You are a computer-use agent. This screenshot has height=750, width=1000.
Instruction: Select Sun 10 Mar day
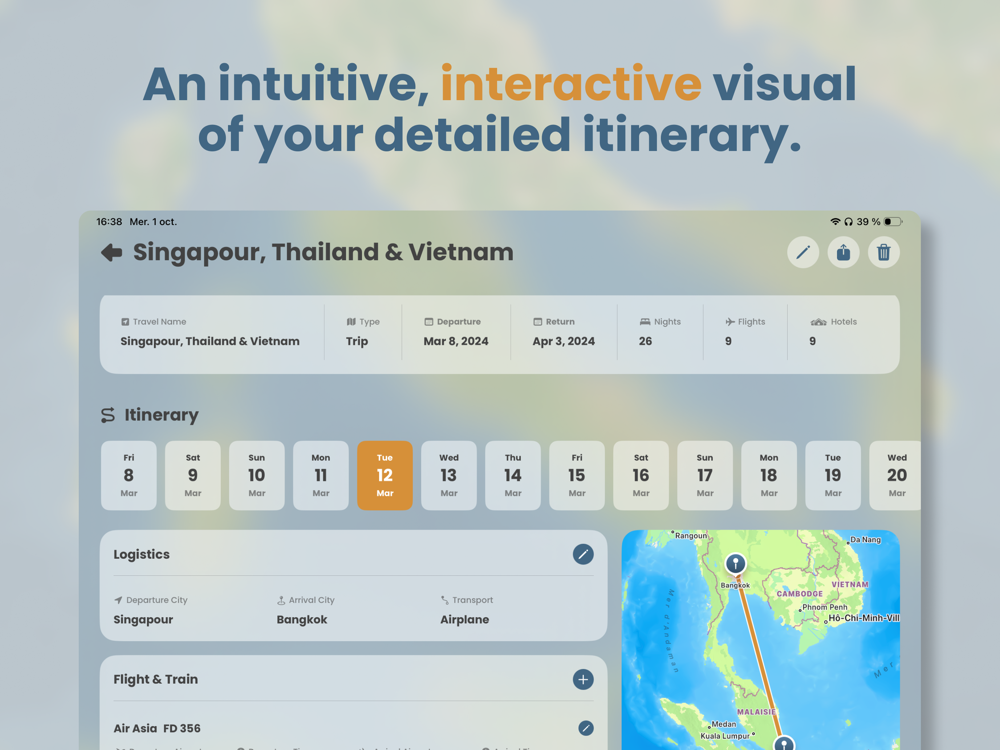click(257, 475)
